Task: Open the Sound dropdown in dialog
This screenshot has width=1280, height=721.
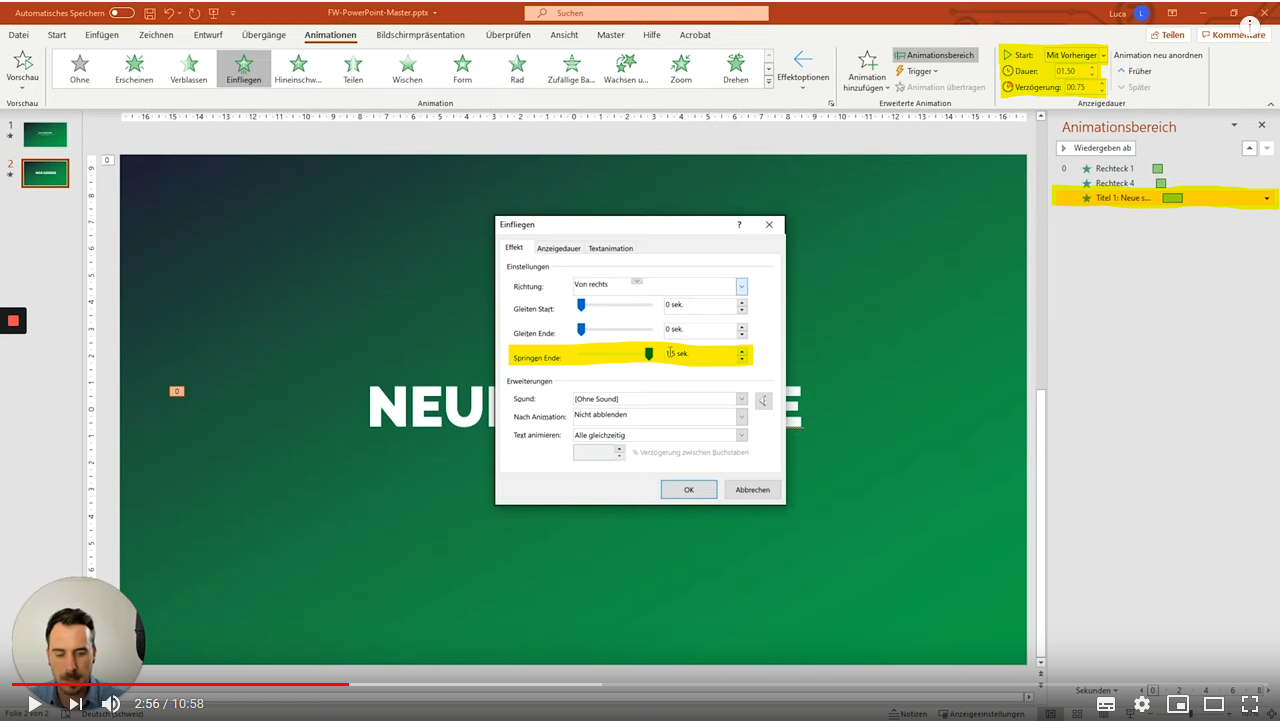Action: coord(742,399)
